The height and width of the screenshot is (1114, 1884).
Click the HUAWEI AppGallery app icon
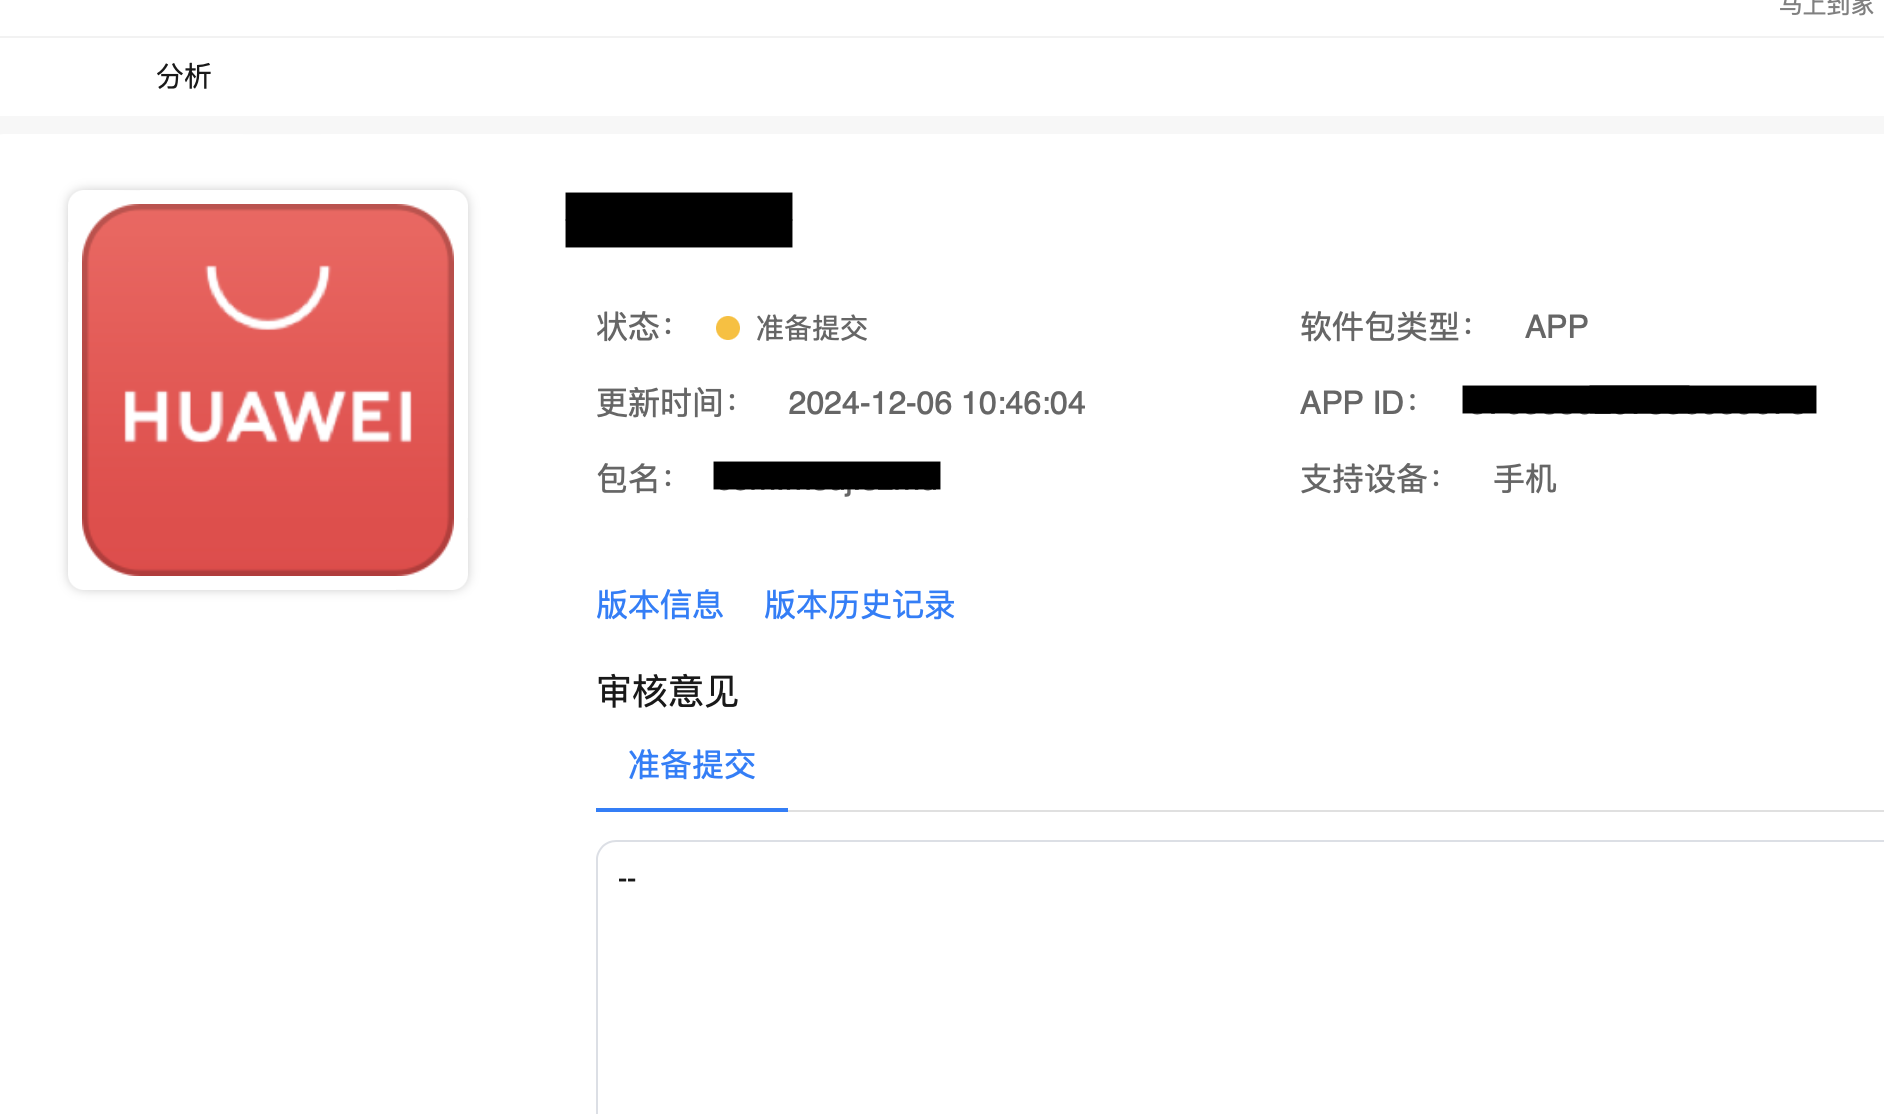[x=268, y=390]
